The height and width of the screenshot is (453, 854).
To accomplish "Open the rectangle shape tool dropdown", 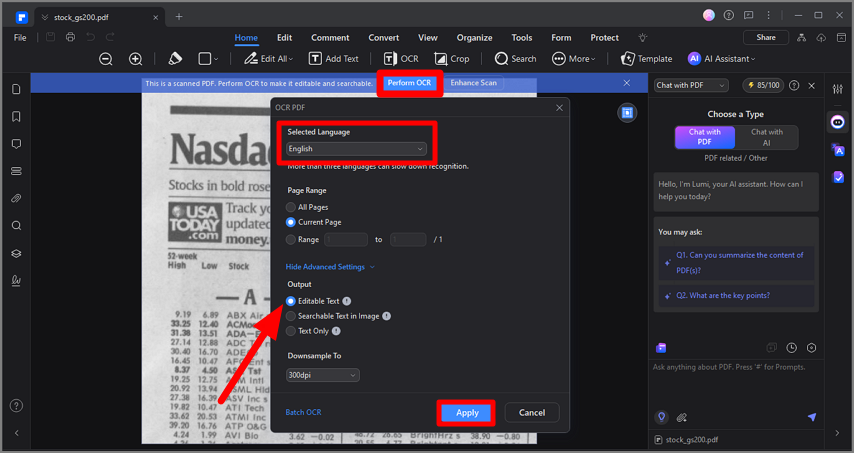I will pos(208,59).
